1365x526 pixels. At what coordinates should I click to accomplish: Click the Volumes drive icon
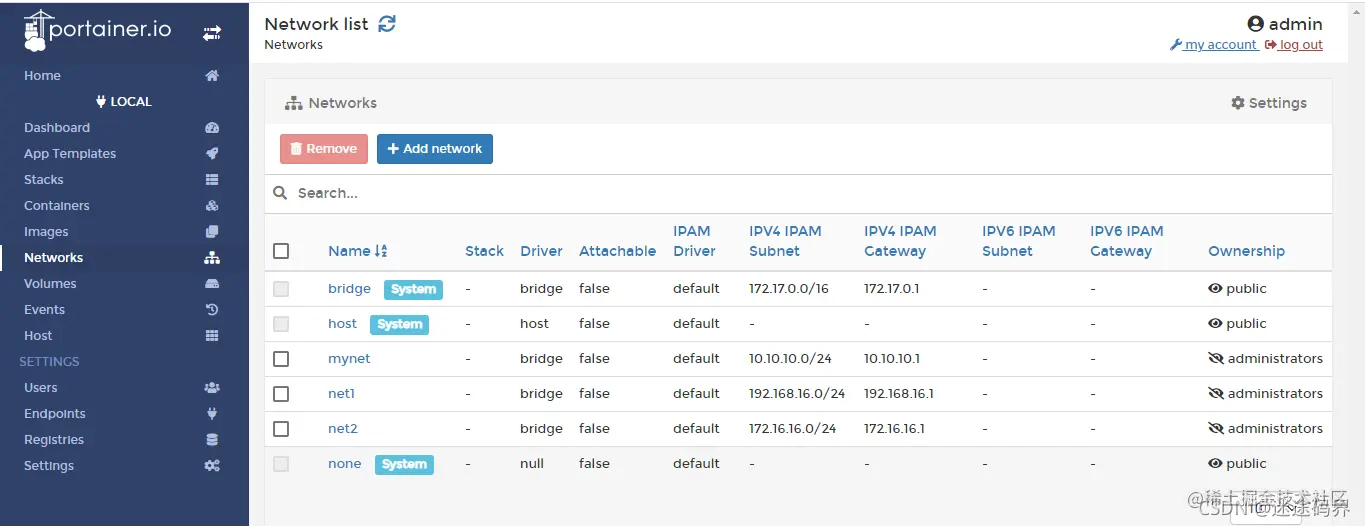(212, 284)
